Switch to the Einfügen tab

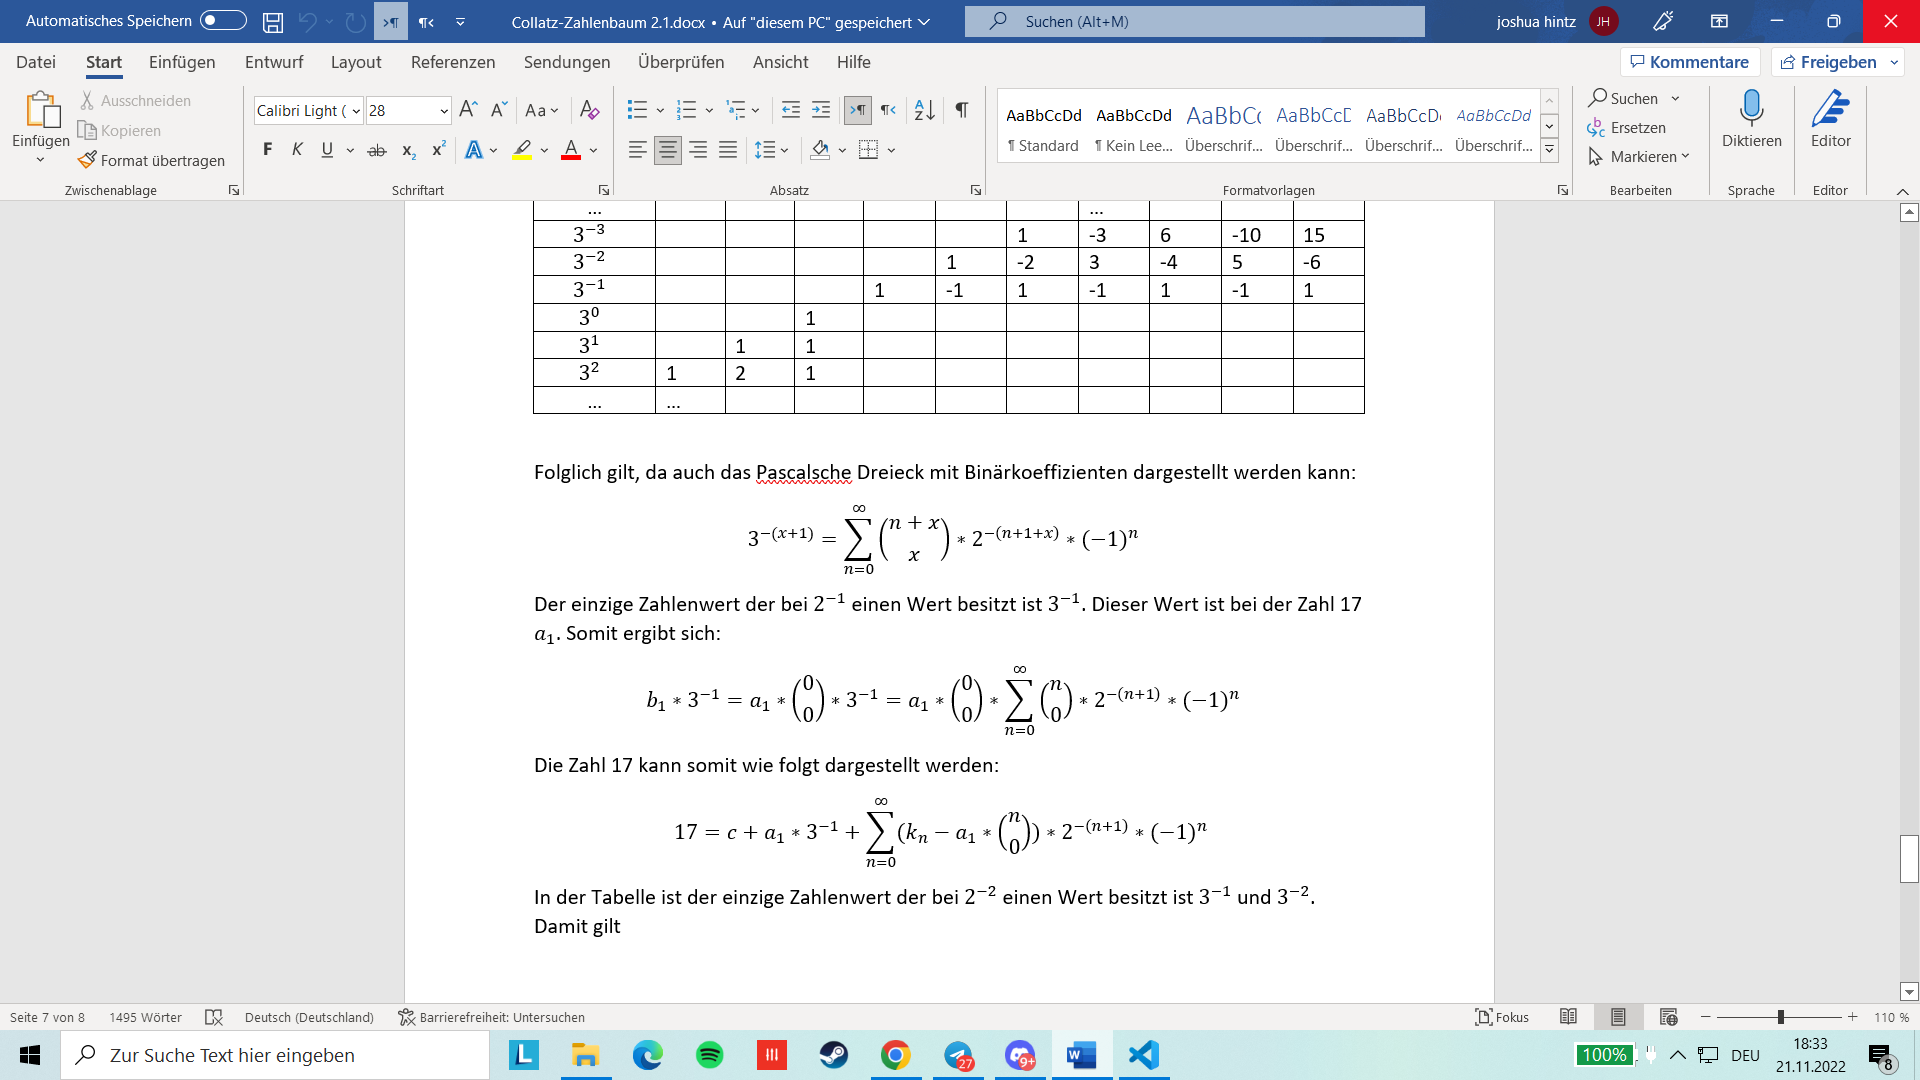tap(182, 62)
